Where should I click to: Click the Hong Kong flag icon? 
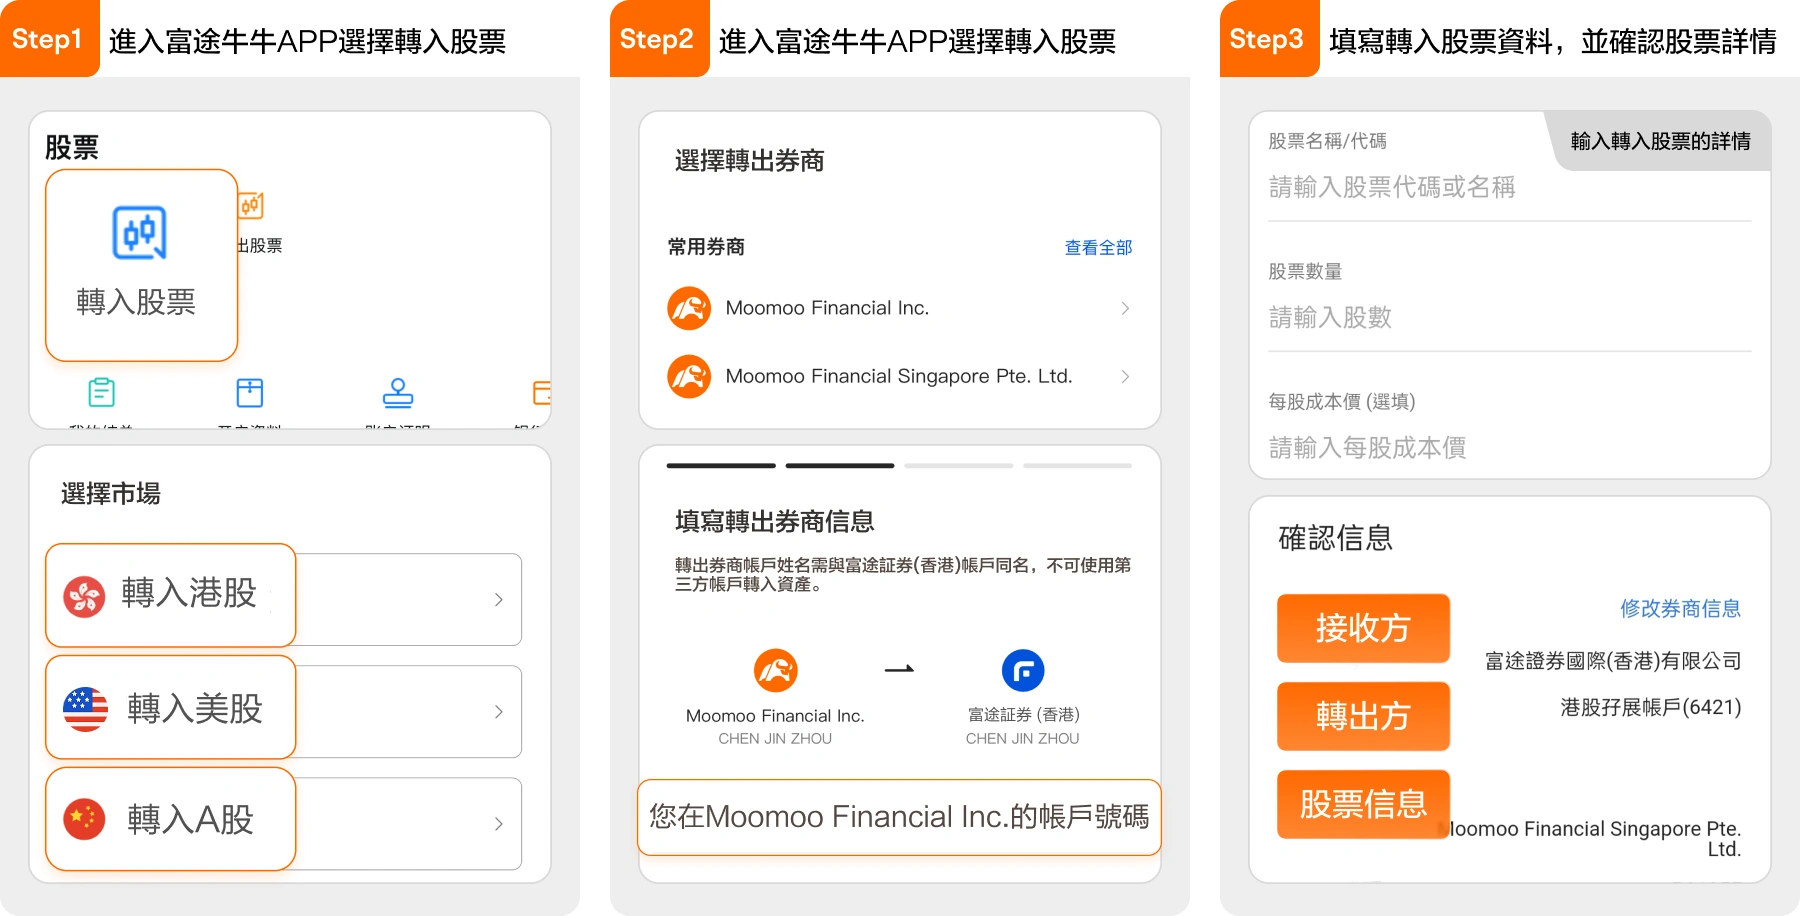(84, 597)
